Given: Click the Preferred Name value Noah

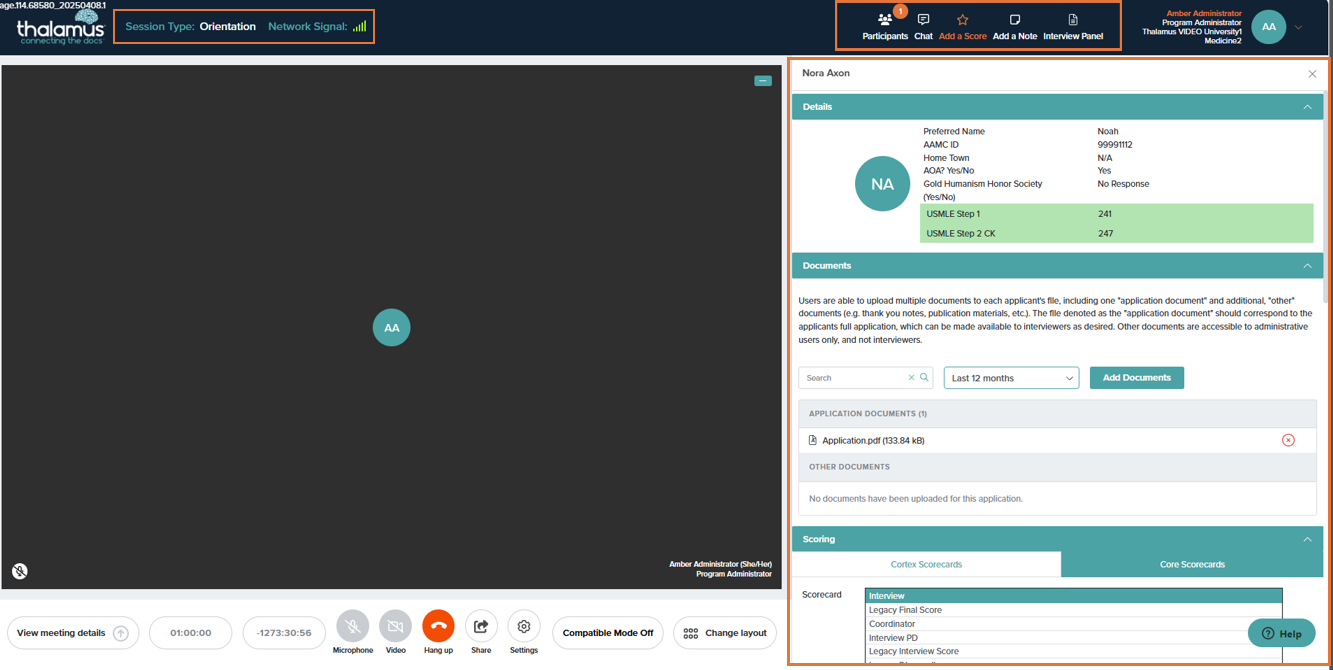Looking at the screenshot, I should click(x=1107, y=132).
